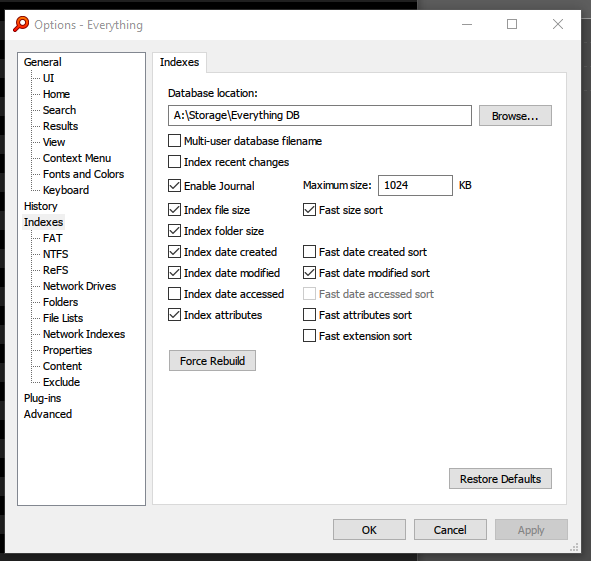Viewport: 591px width, 561px height.
Task: Open the Advanced options category
Action: pyautogui.click(x=48, y=414)
